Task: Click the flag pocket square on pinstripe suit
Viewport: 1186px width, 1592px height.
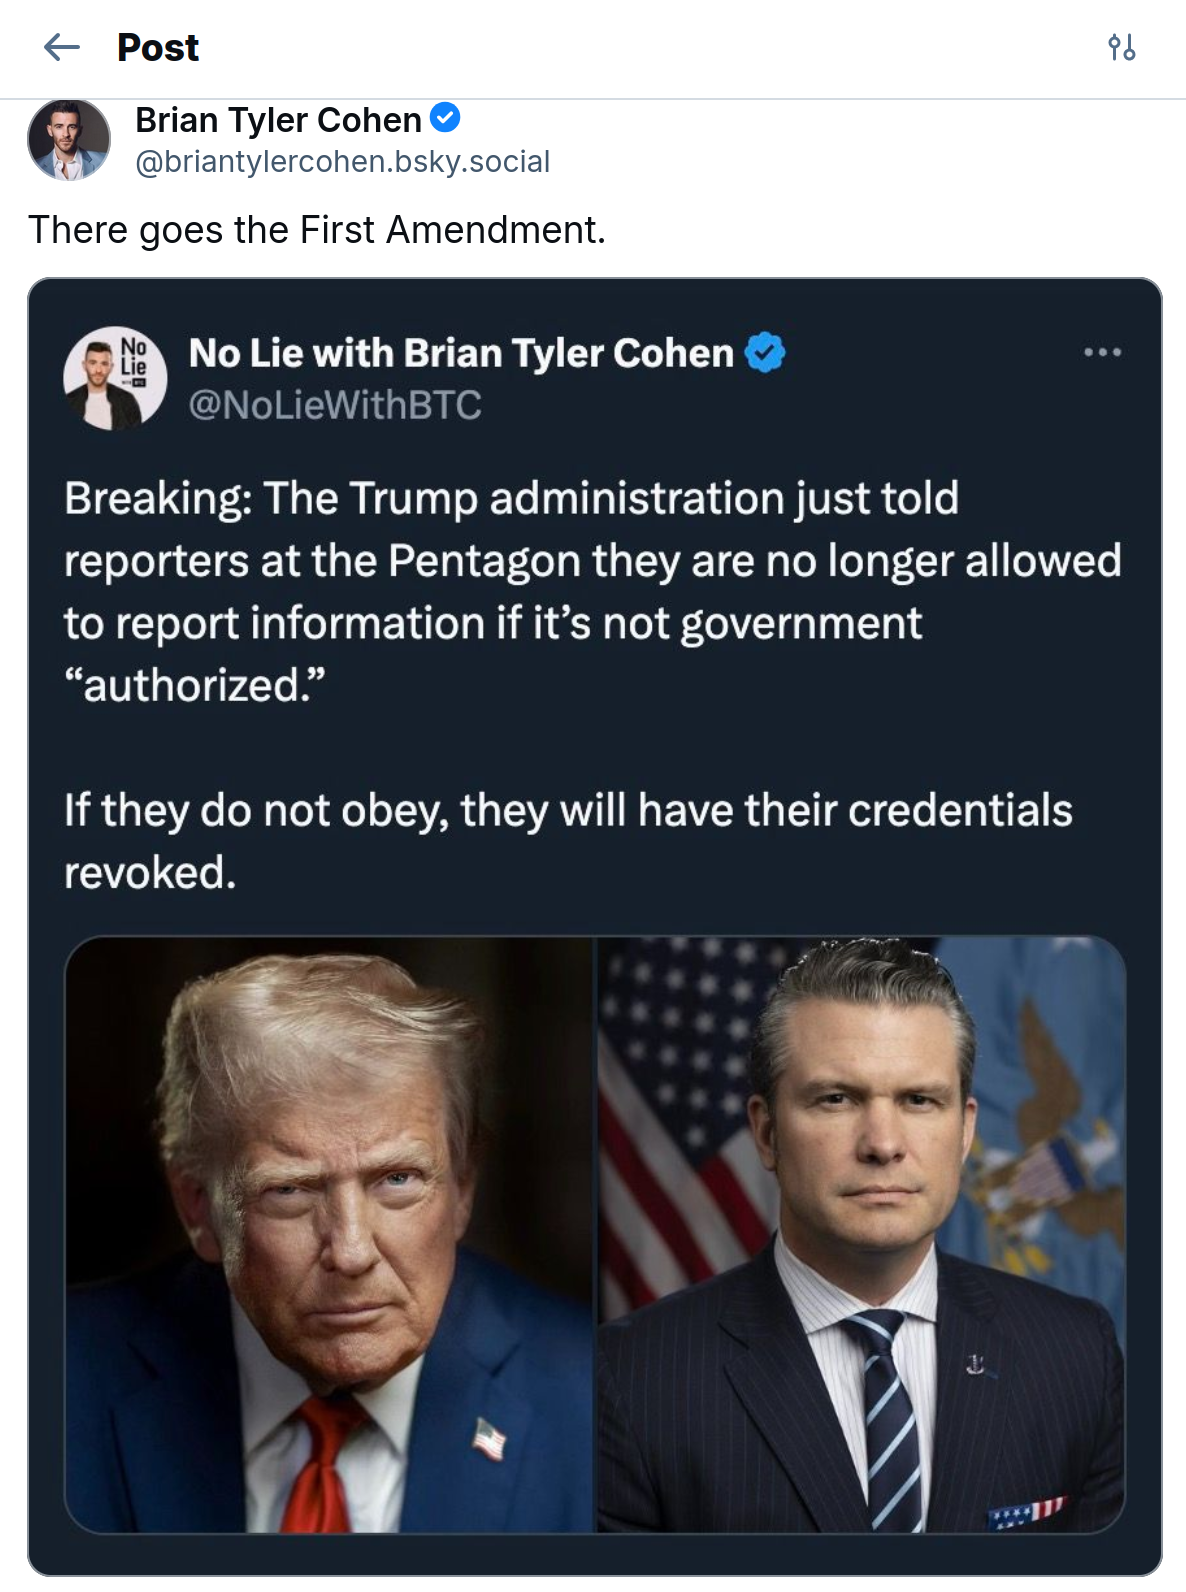Action: [1028, 1512]
